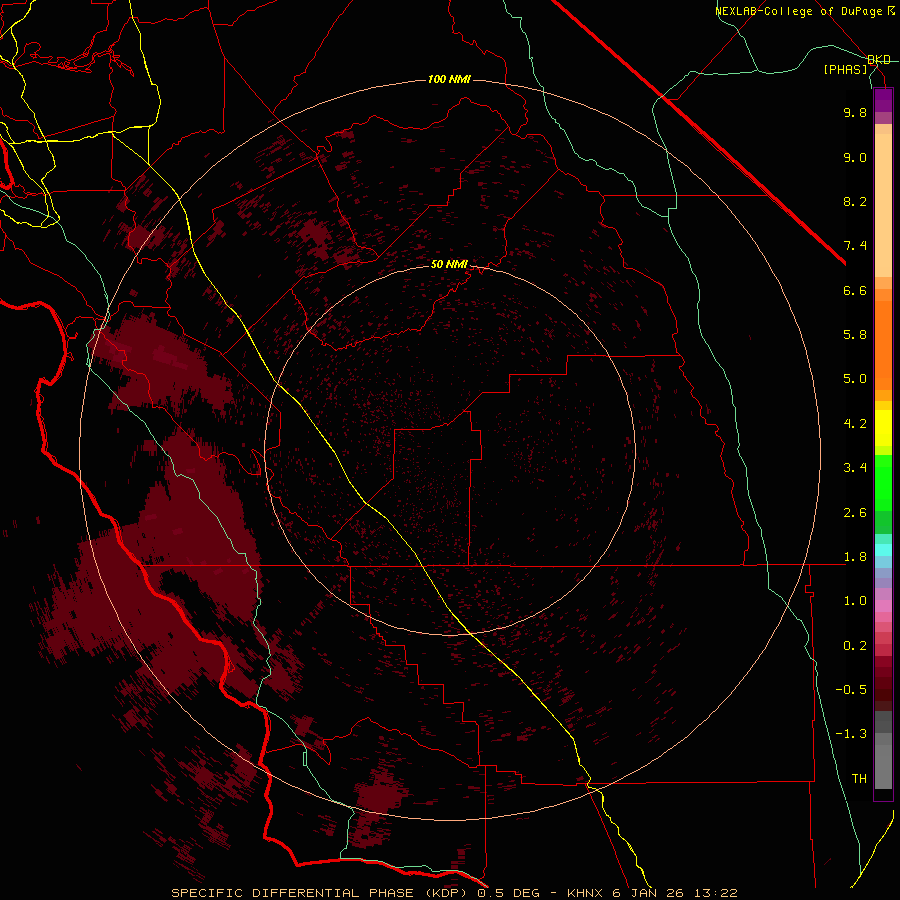Click the -0.5 legend value
Screen dimensions: 900x900
(851, 690)
